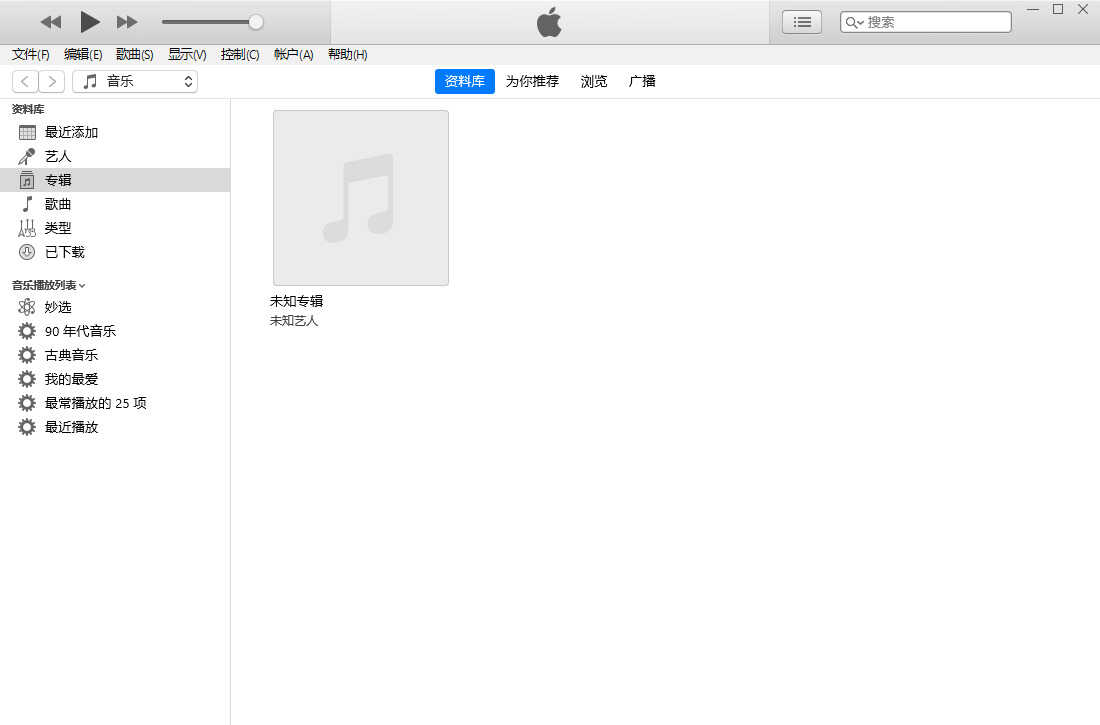
Task: Click the 艺人 microphone icon
Action: click(27, 157)
